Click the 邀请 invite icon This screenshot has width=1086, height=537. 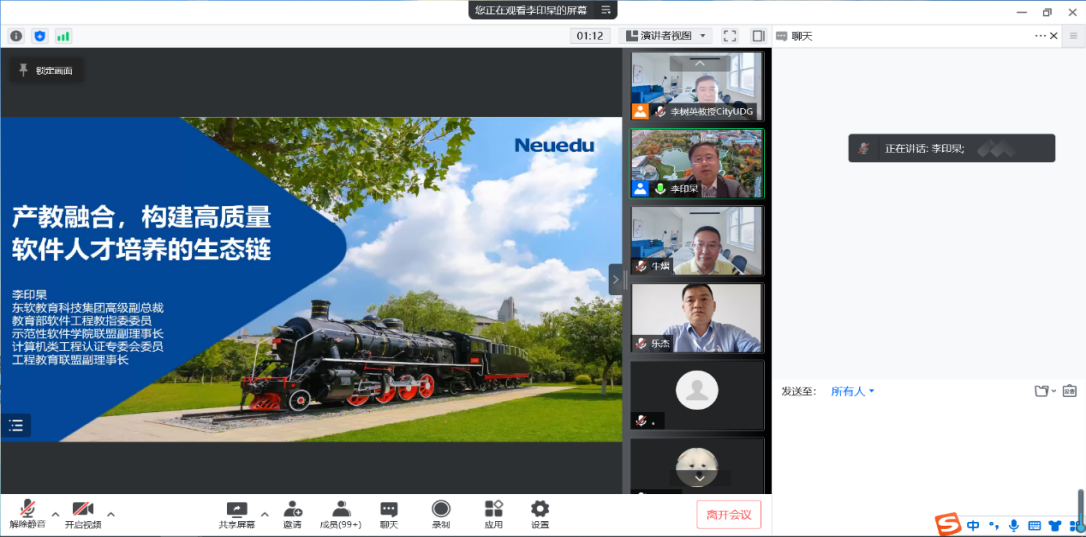(x=292, y=513)
